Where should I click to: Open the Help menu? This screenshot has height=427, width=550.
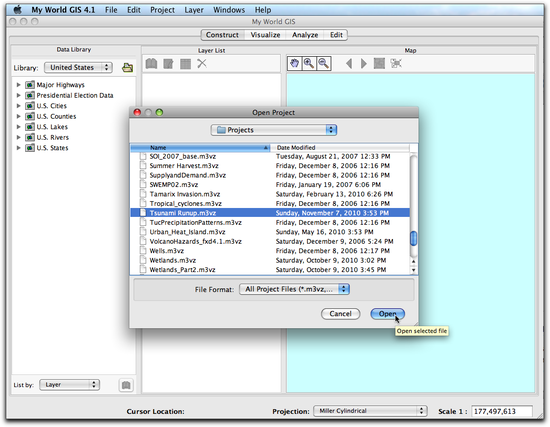coord(263,10)
